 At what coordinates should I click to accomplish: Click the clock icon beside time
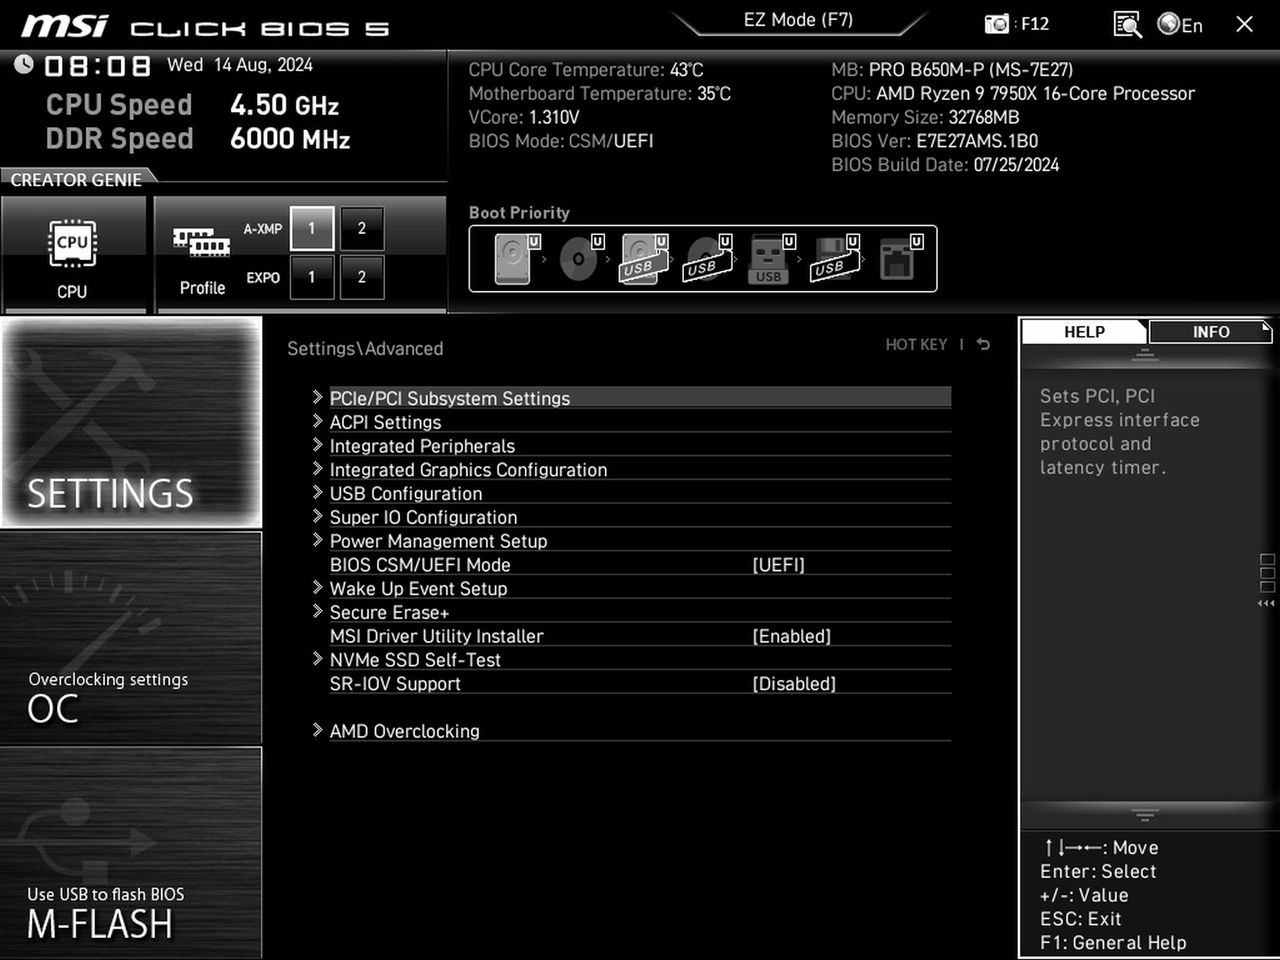point(24,65)
